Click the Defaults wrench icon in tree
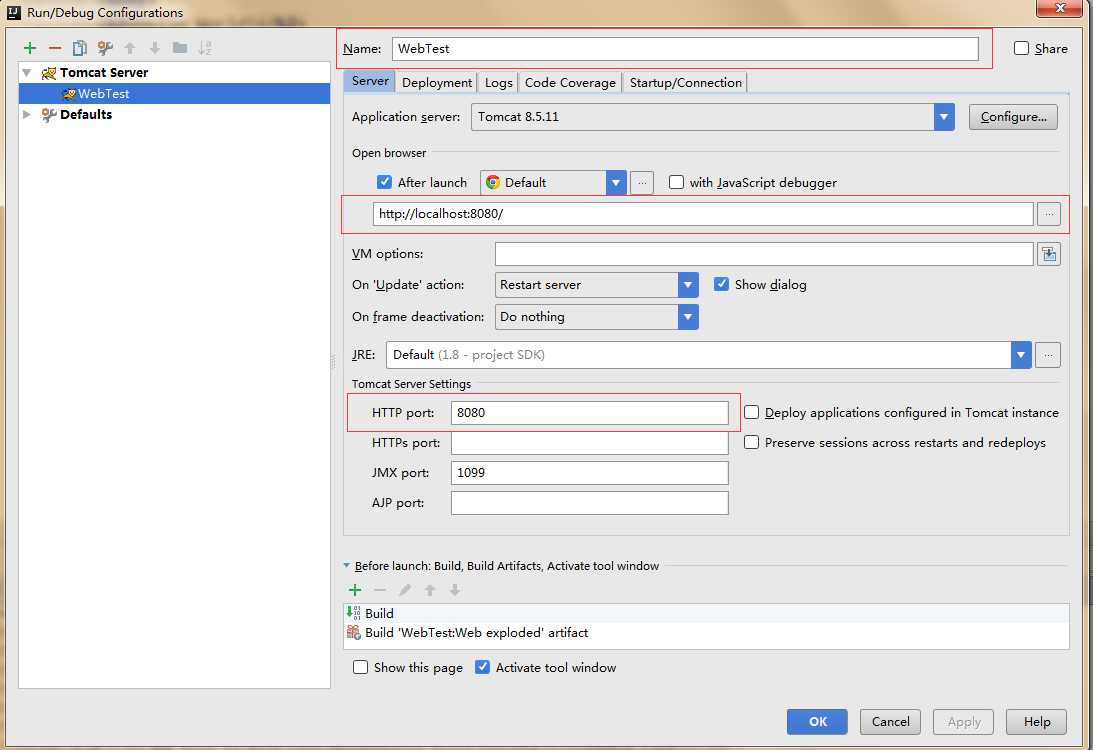This screenshot has width=1093, height=750. point(49,114)
